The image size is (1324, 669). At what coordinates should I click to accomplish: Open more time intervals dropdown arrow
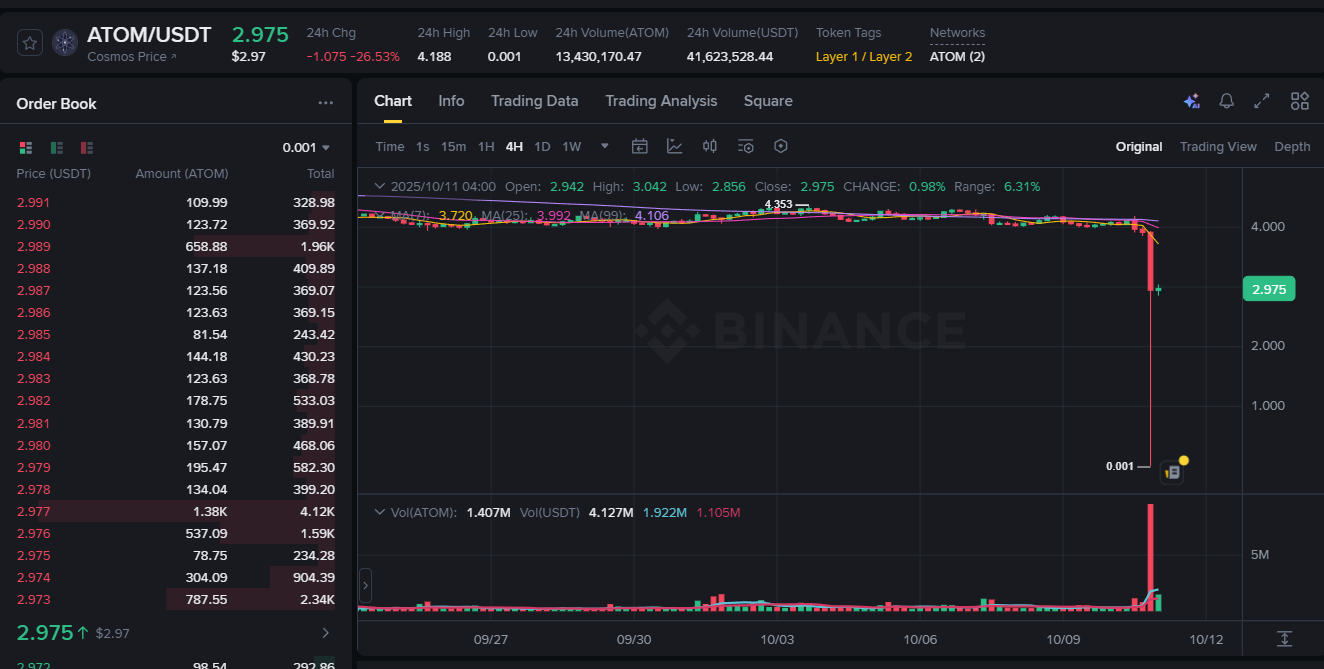(x=604, y=146)
